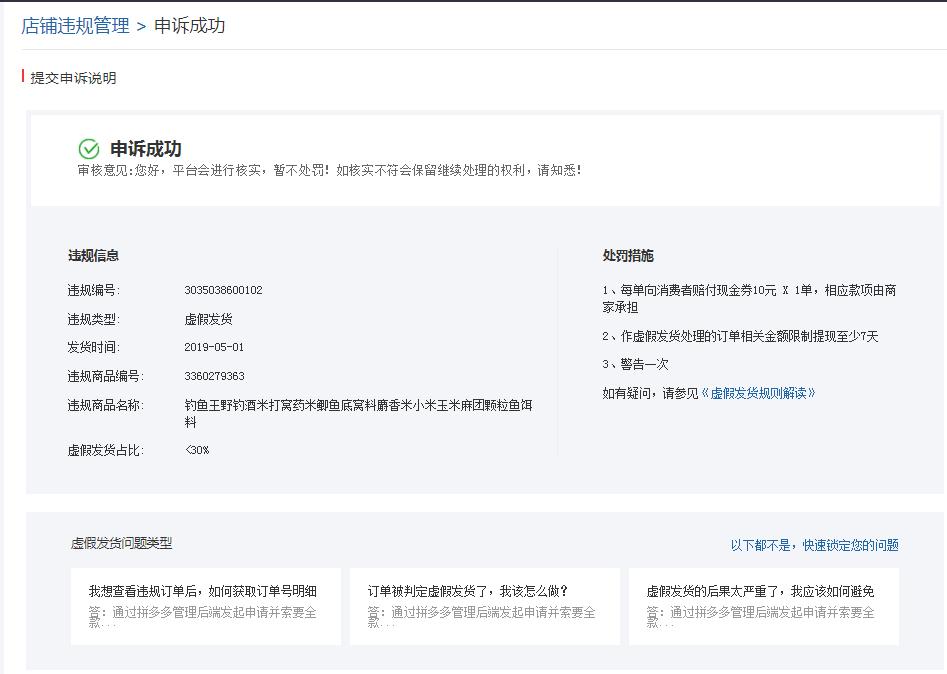Select the 申诉成功 breadcrumb item

(188, 24)
